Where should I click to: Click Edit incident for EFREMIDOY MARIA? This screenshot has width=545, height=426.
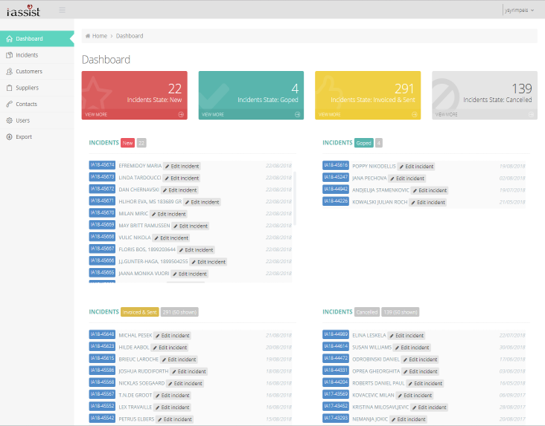click(x=182, y=166)
